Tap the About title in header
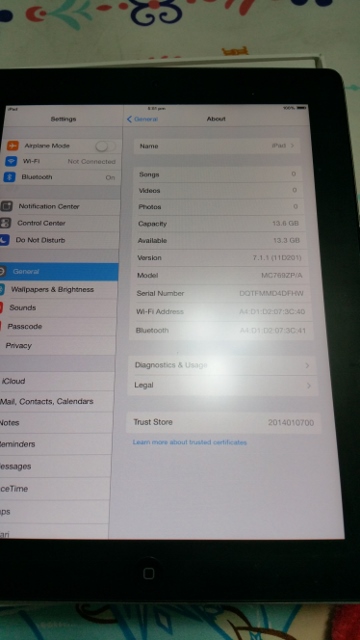Viewport: 360px width, 640px height. point(216,119)
